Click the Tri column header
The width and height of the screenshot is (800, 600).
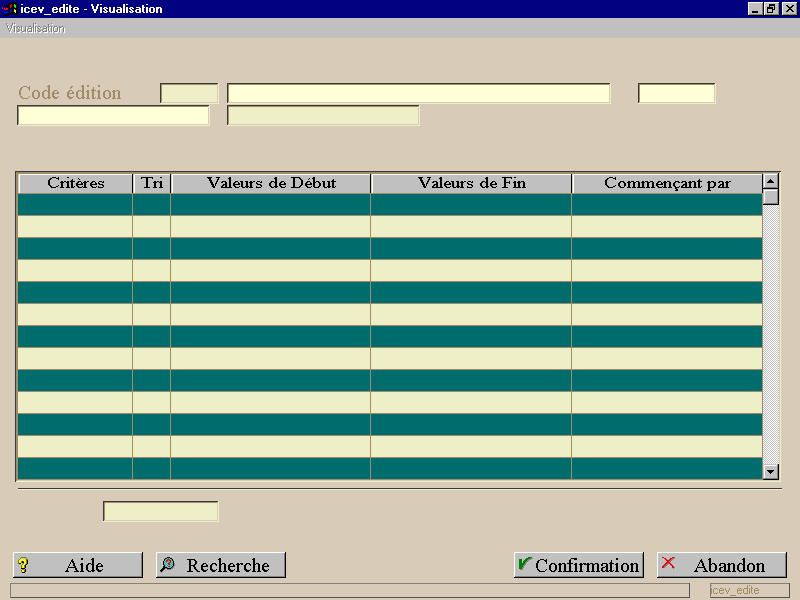152,183
